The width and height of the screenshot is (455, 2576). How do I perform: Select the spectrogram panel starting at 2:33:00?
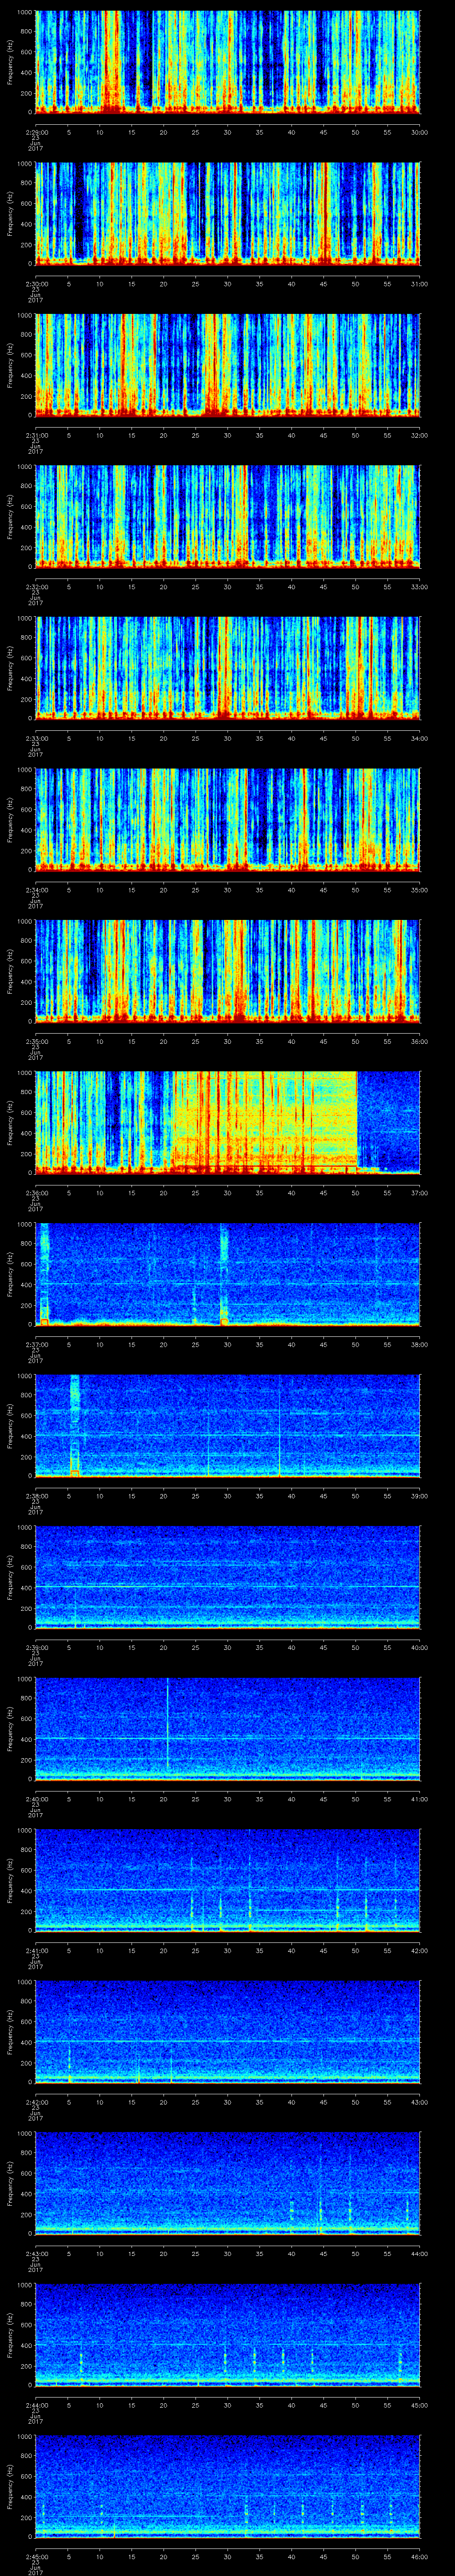point(228,667)
